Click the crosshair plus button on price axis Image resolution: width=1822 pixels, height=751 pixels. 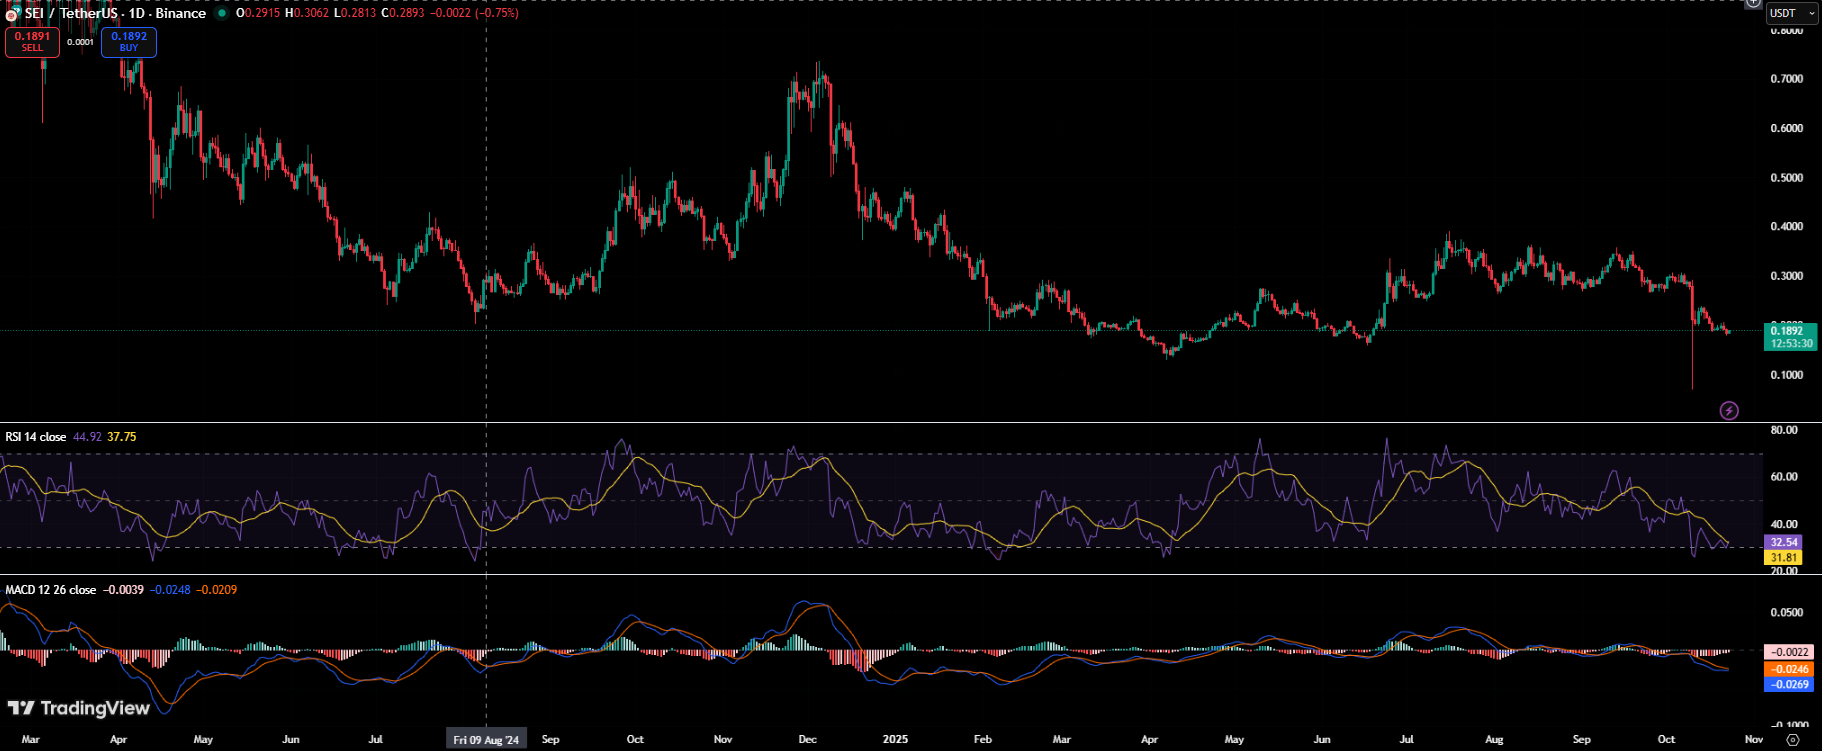[1753, 3]
